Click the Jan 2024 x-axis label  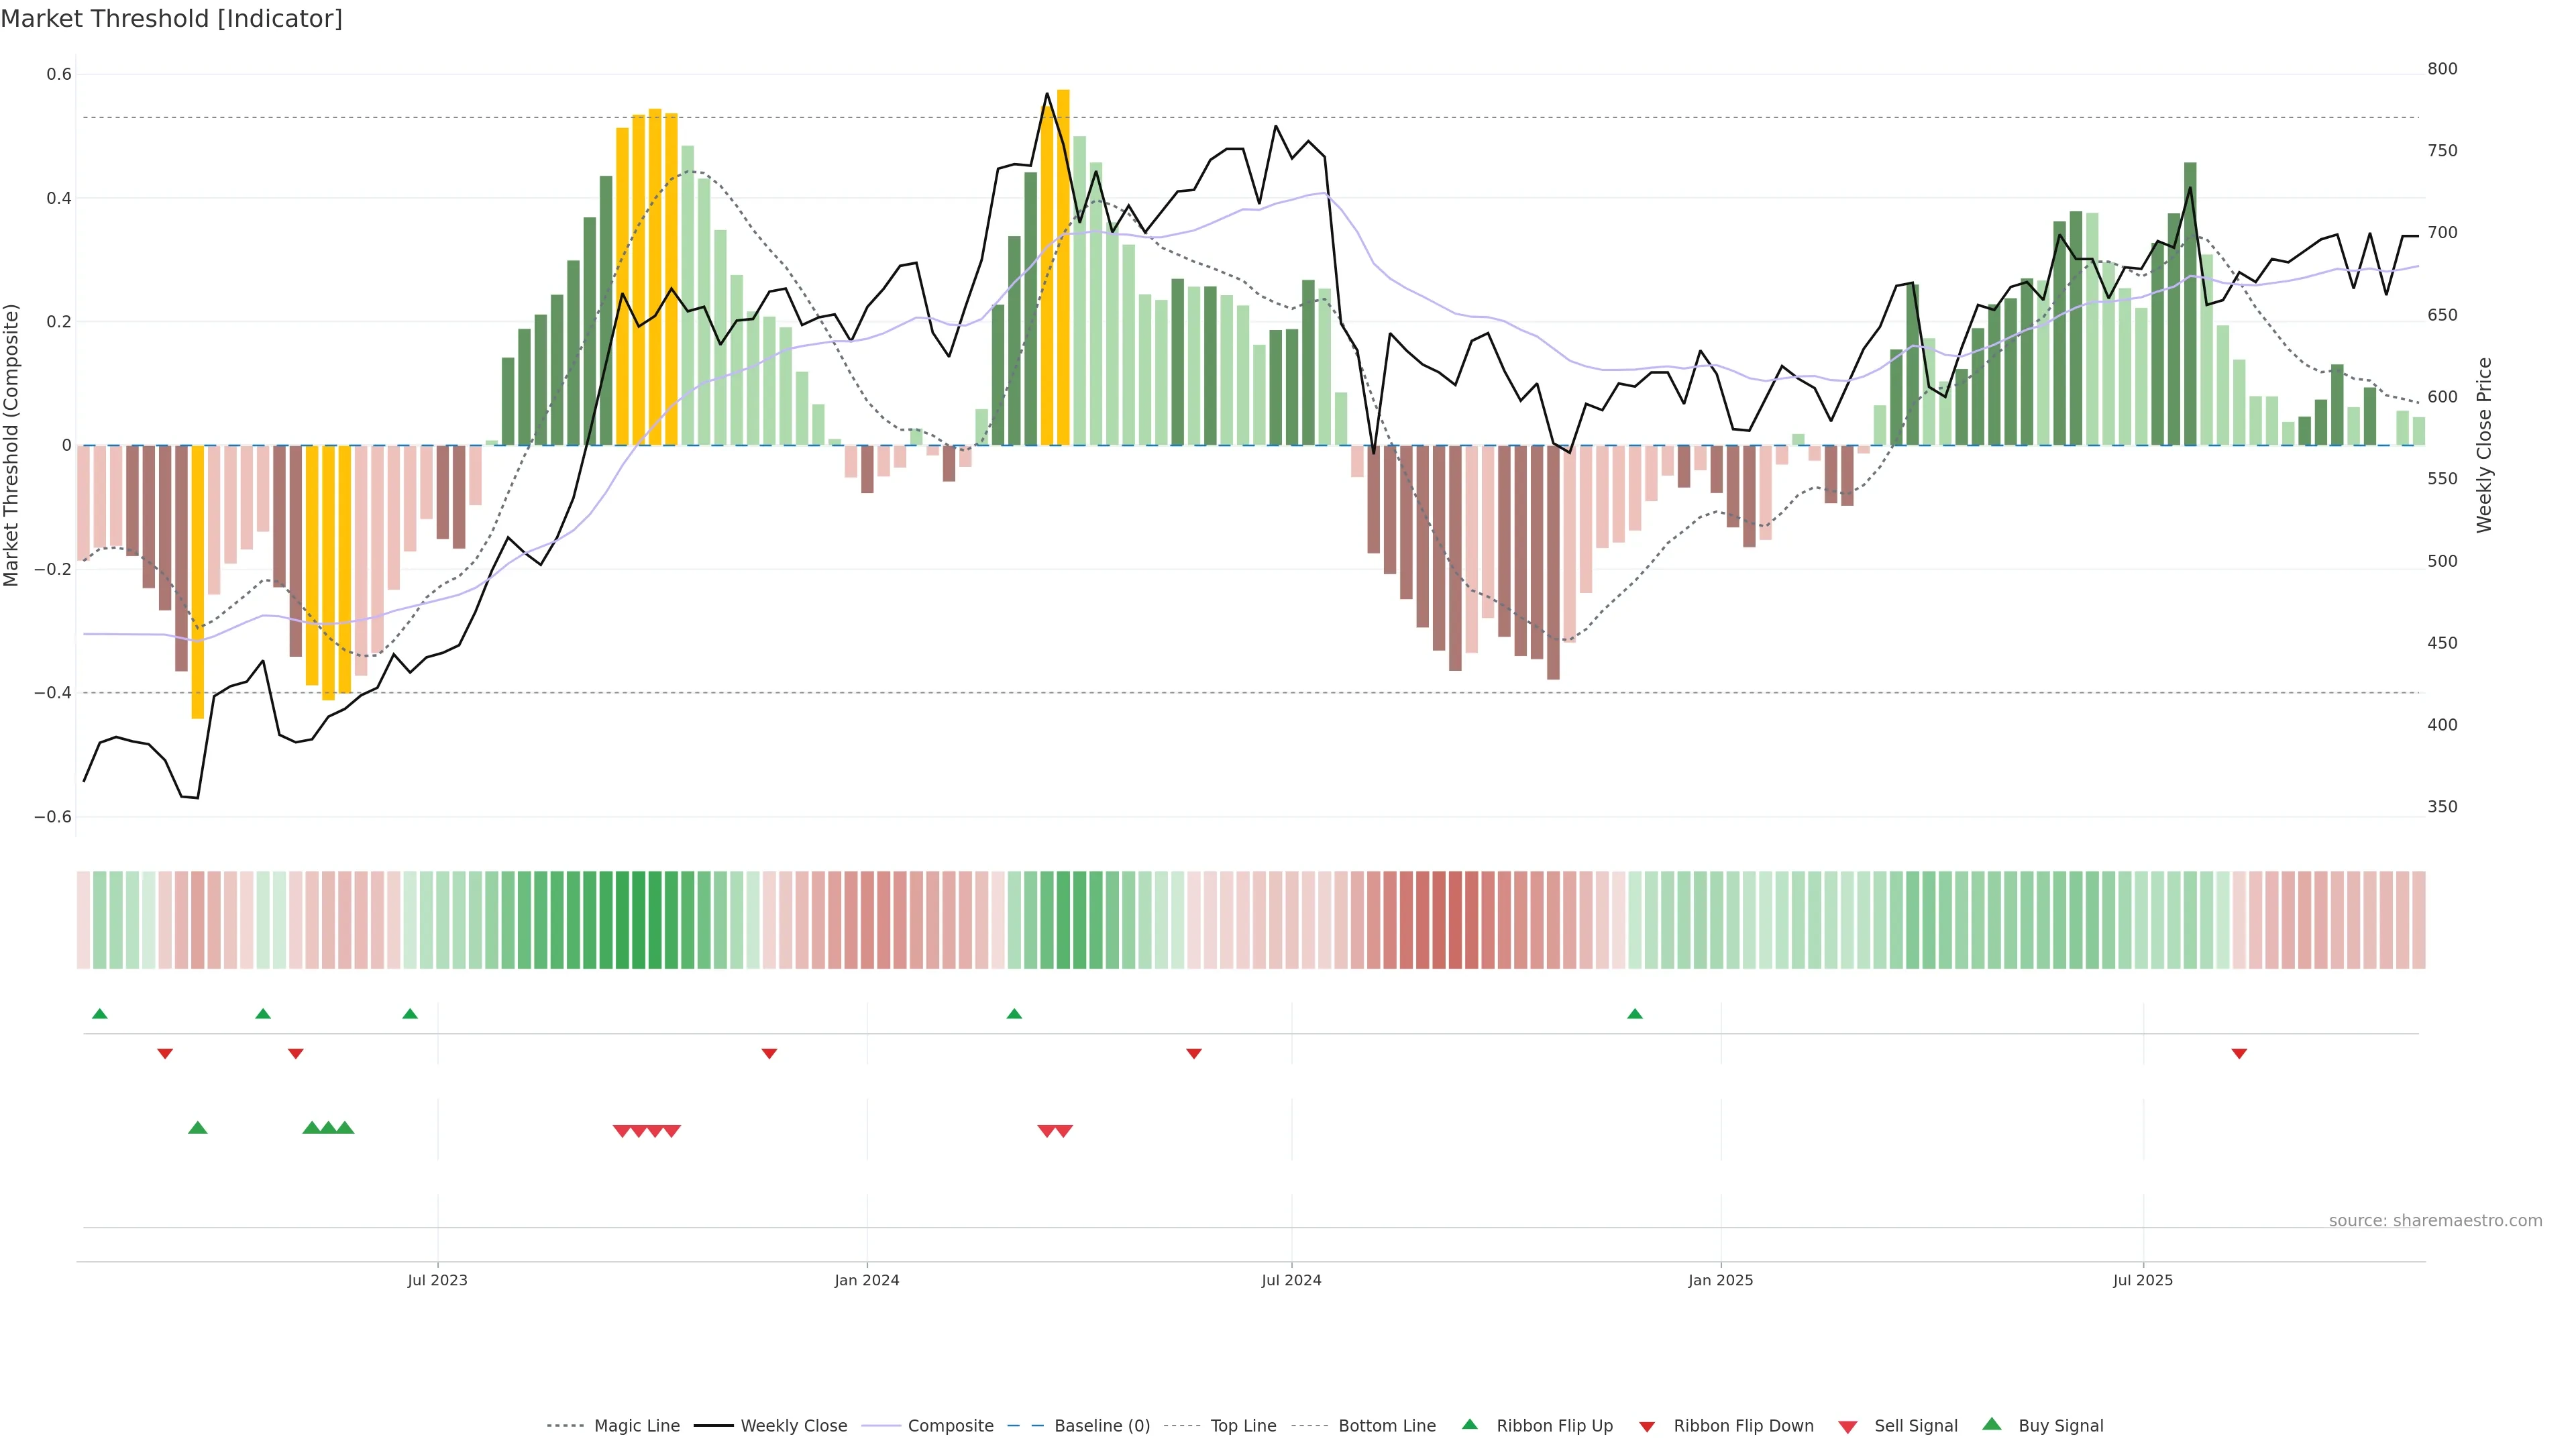point(867,1280)
